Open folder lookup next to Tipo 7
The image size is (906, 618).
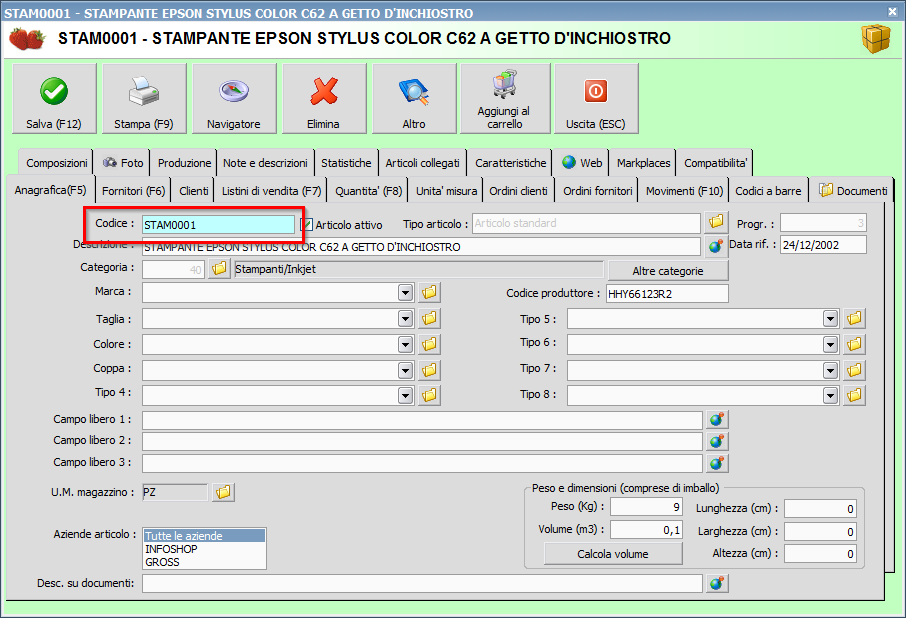[854, 370]
